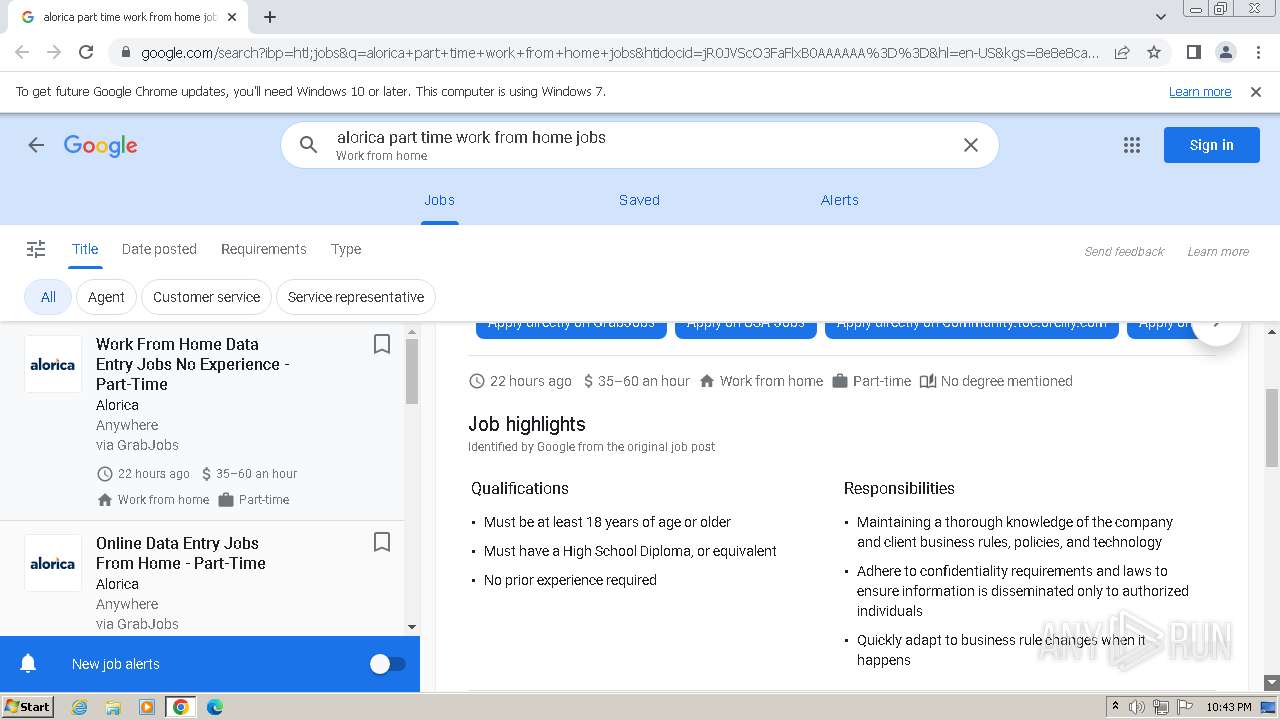Select the Requirements filter
Image resolution: width=1280 pixels, height=720 pixels.
tap(264, 249)
